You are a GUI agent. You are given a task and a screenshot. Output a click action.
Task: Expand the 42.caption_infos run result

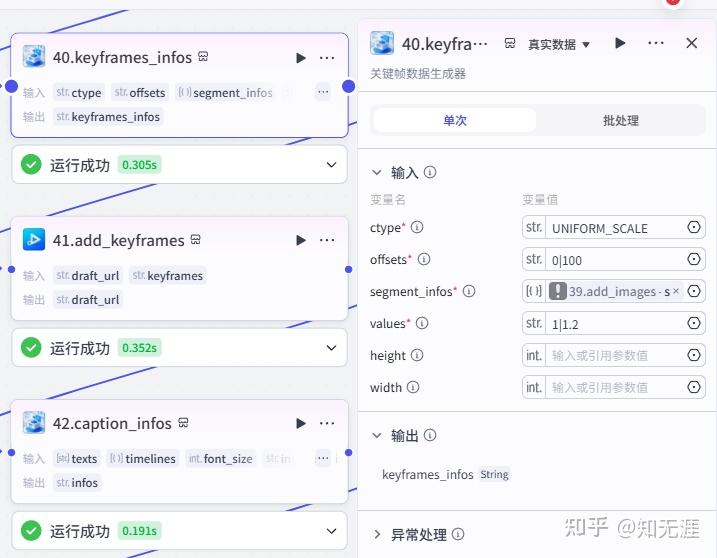(x=332, y=531)
